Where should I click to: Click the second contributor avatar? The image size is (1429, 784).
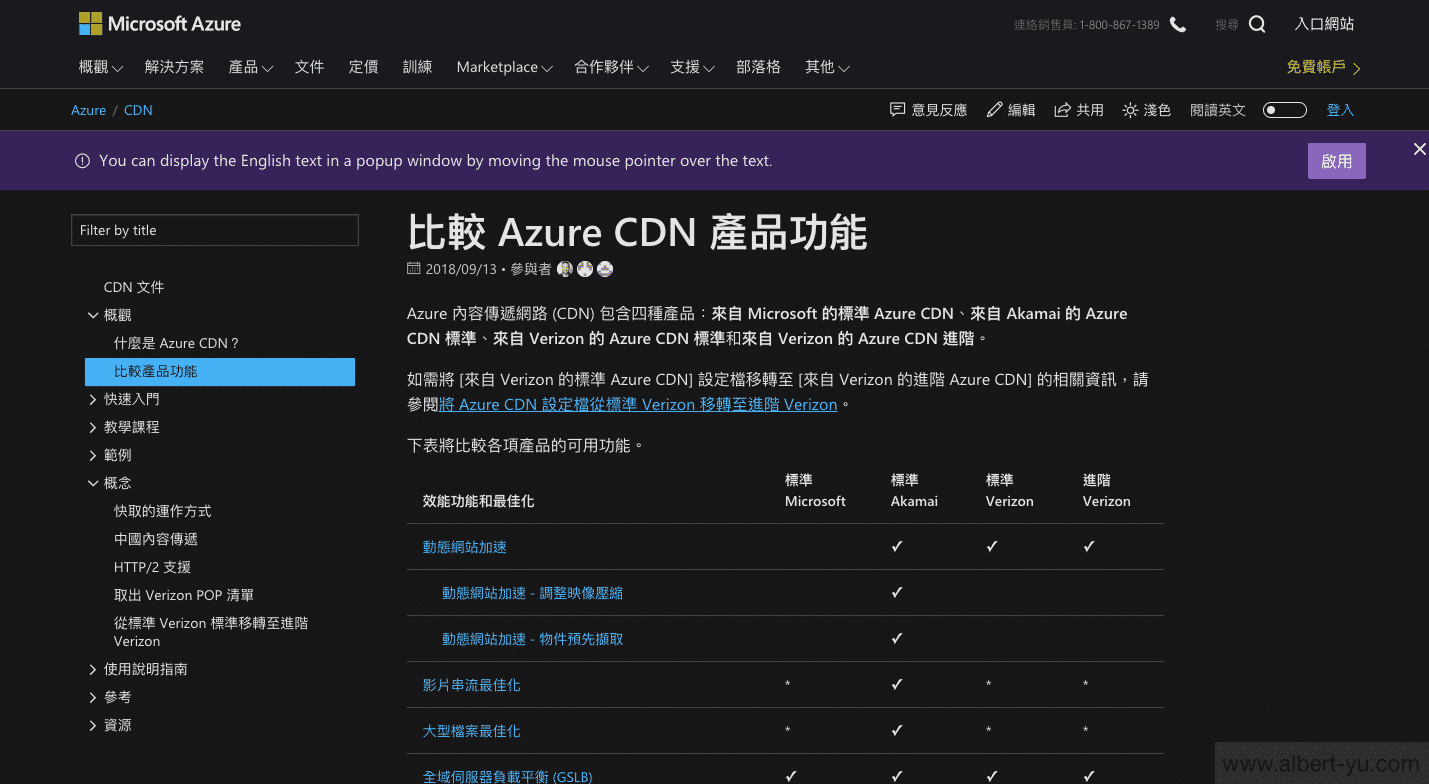click(x=585, y=269)
